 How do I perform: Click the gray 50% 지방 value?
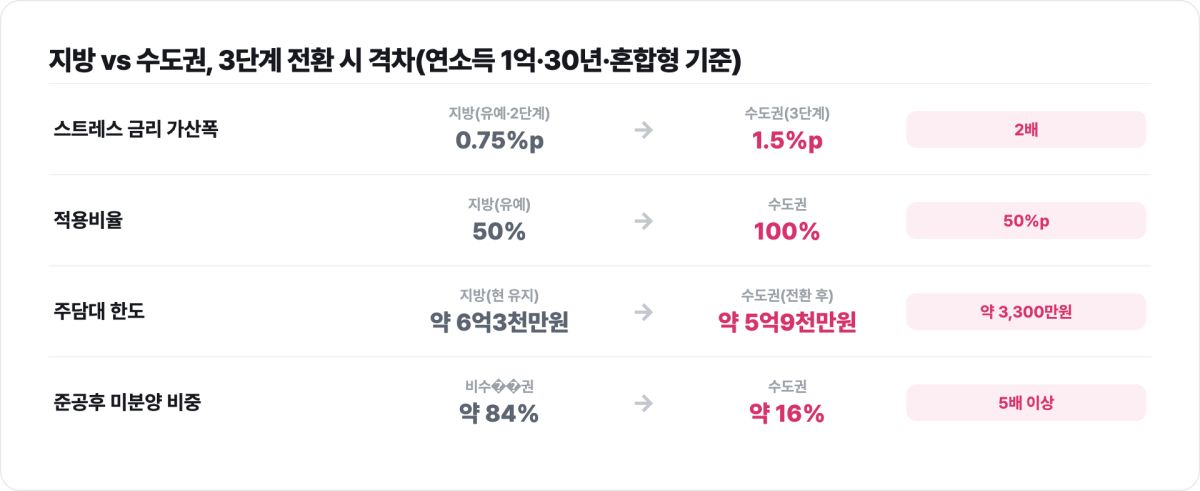tap(499, 232)
